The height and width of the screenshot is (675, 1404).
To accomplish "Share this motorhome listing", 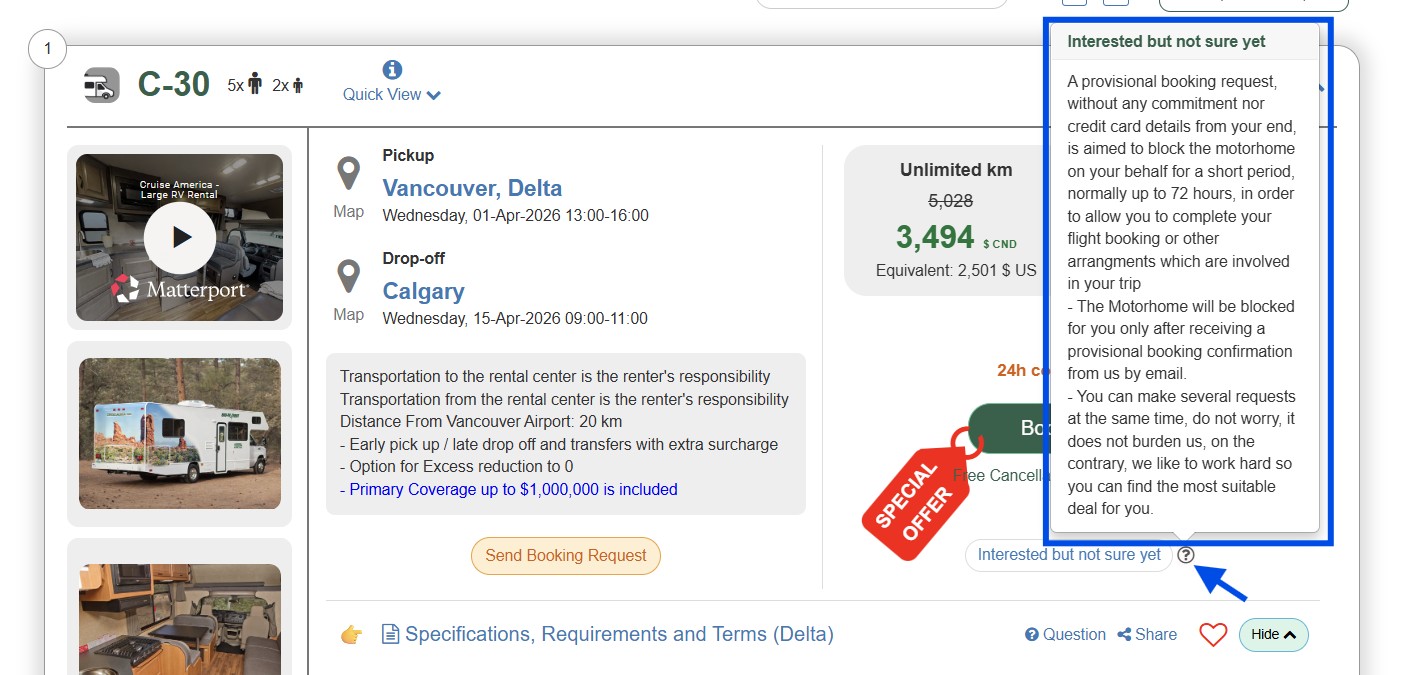I will (1147, 634).
